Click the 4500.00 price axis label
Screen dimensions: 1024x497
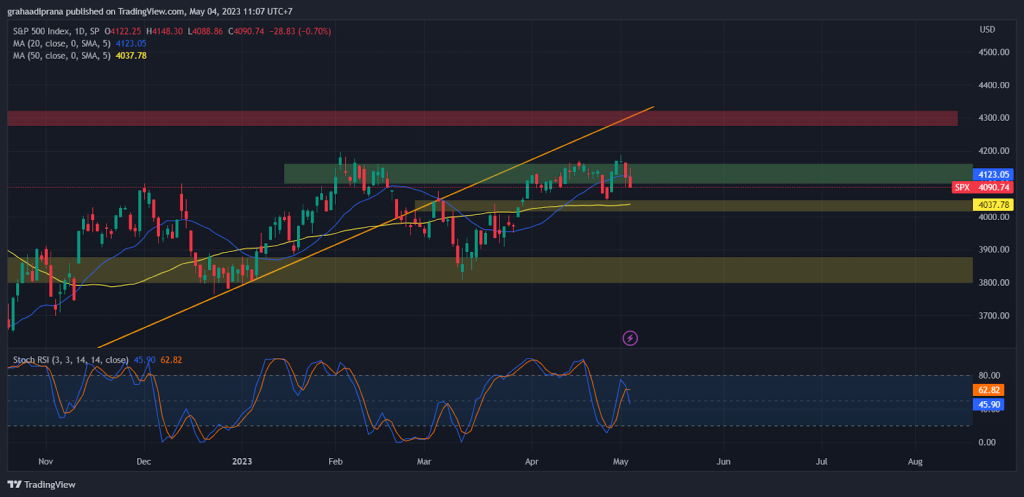click(995, 52)
